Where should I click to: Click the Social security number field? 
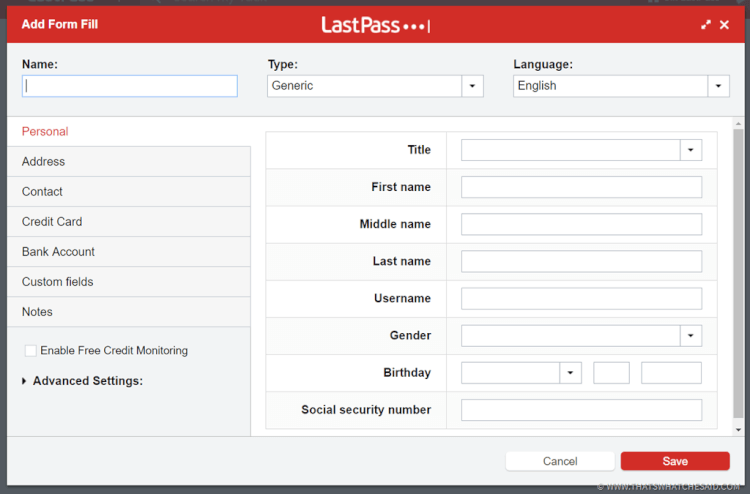[581, 410]
